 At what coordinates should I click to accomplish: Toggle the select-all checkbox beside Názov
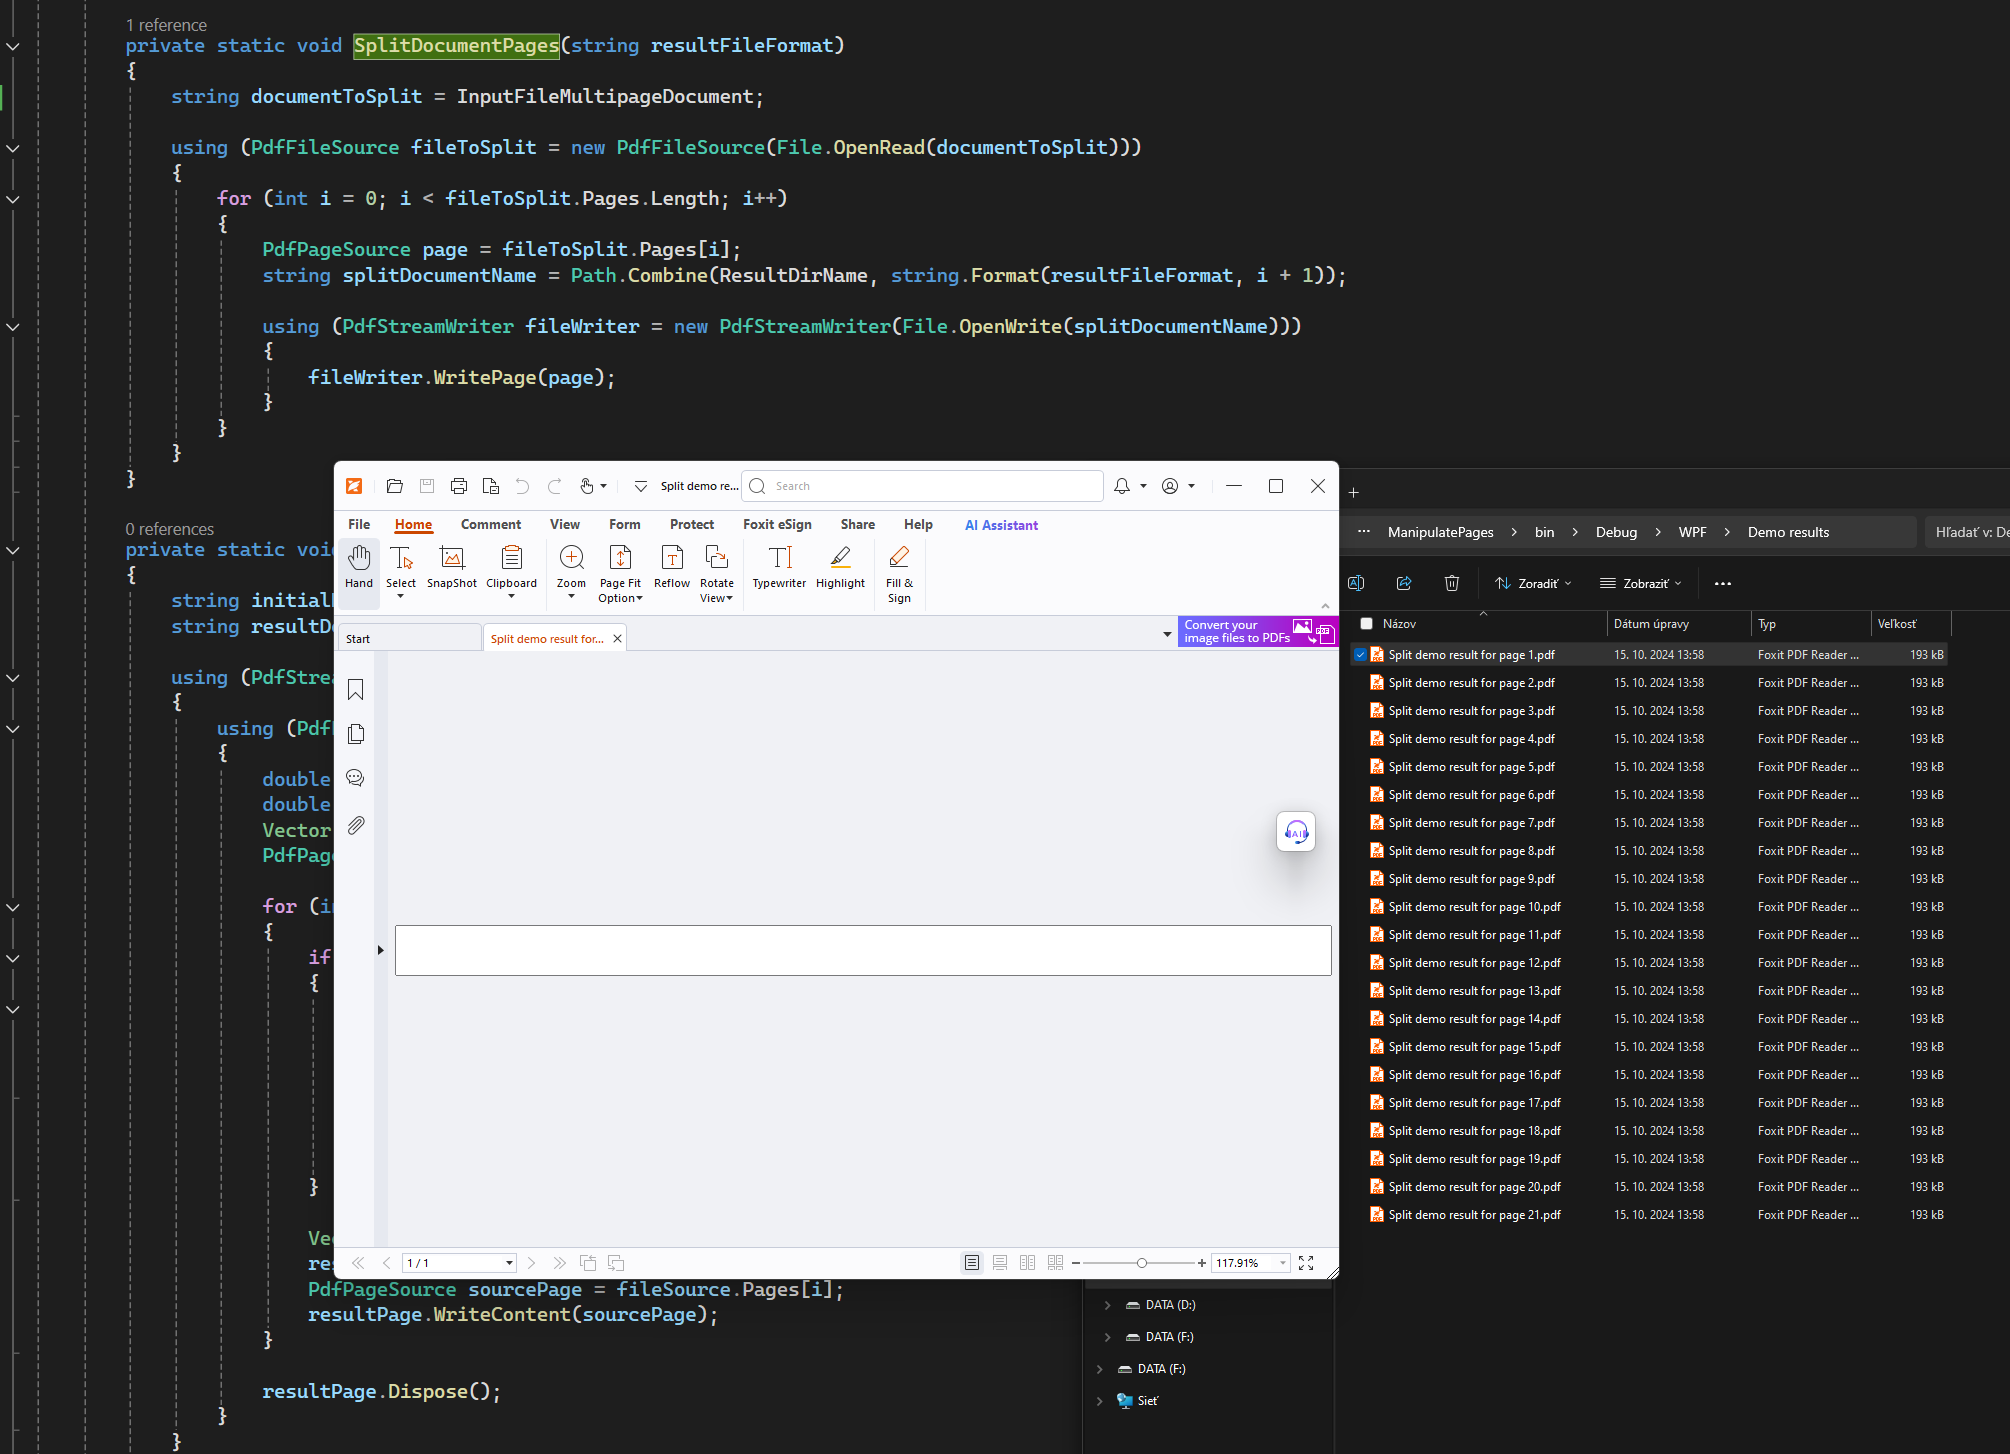point(1366,623)
